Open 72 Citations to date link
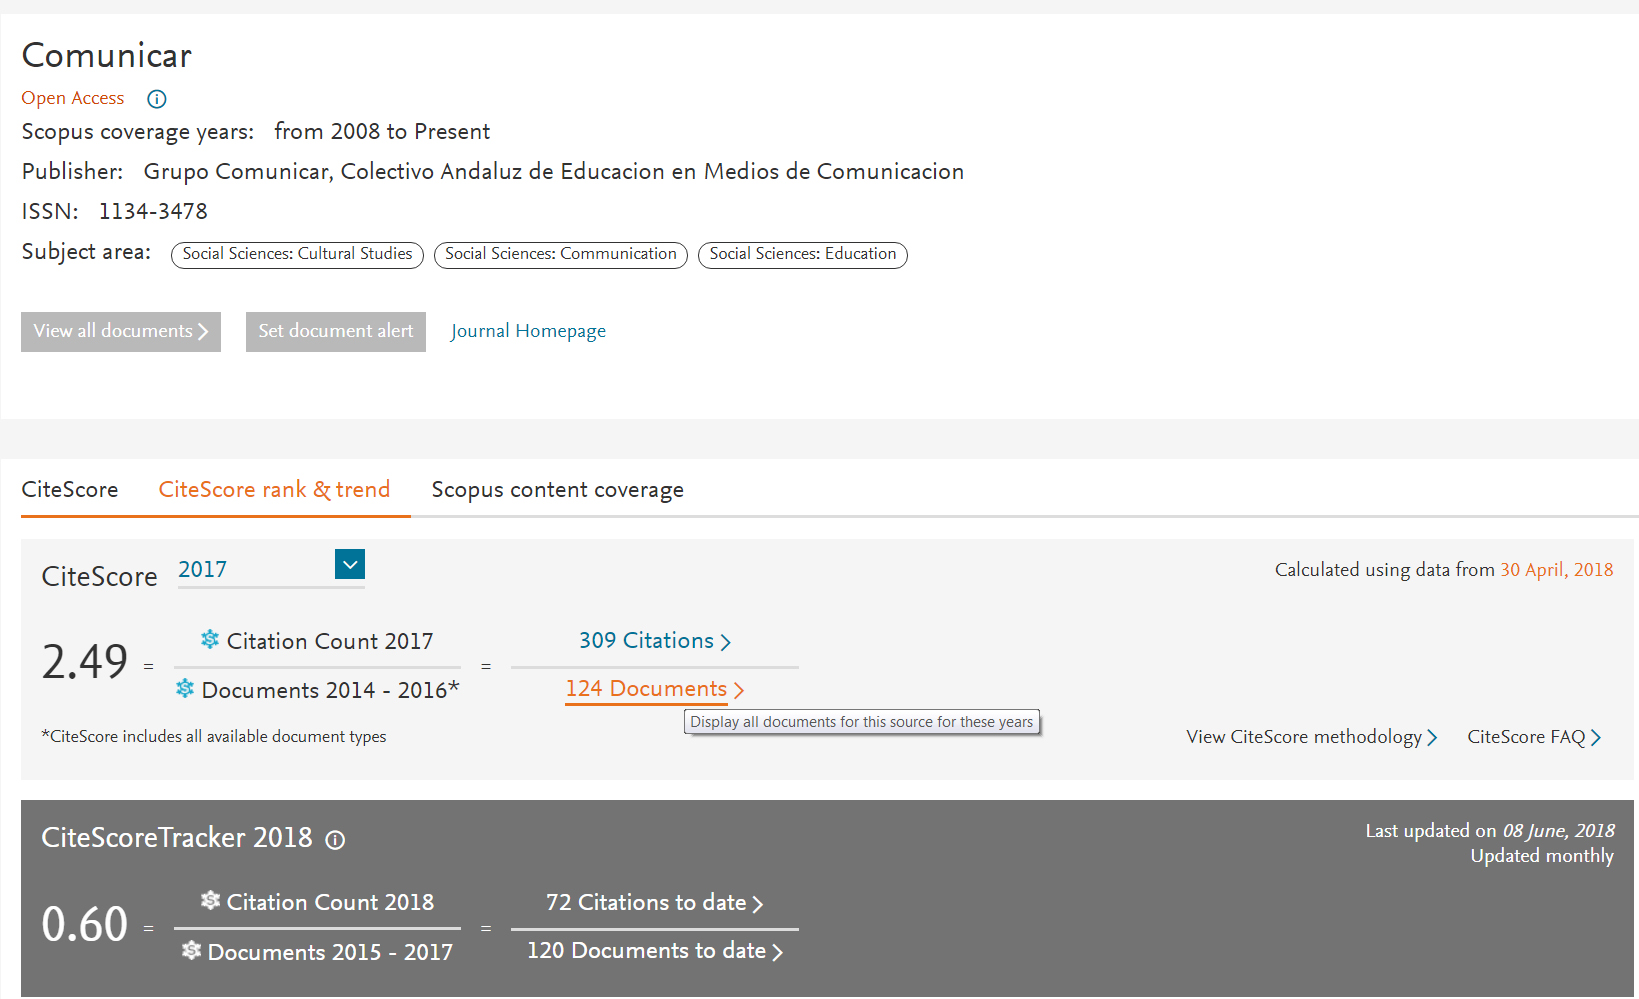This screenshot has width=1639, height=999. click(x=655, y=903)
